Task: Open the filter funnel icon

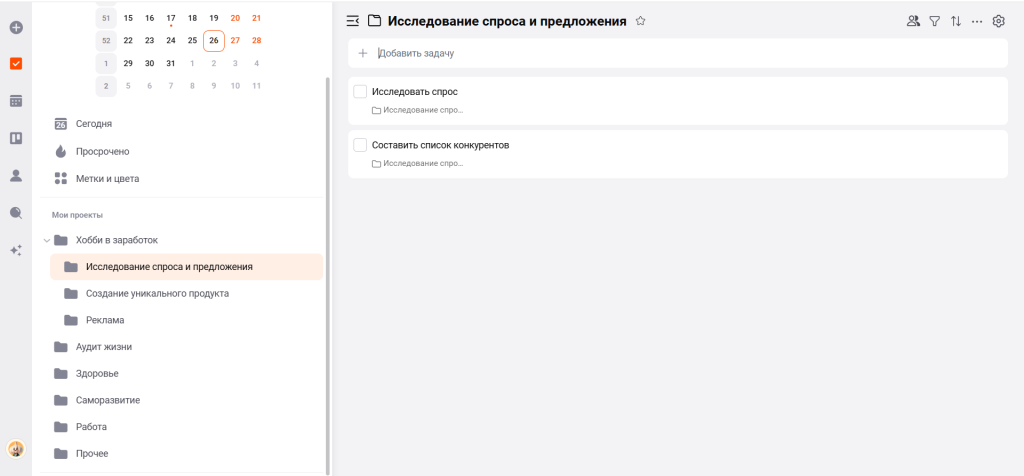Action: [x=934, y=21]
